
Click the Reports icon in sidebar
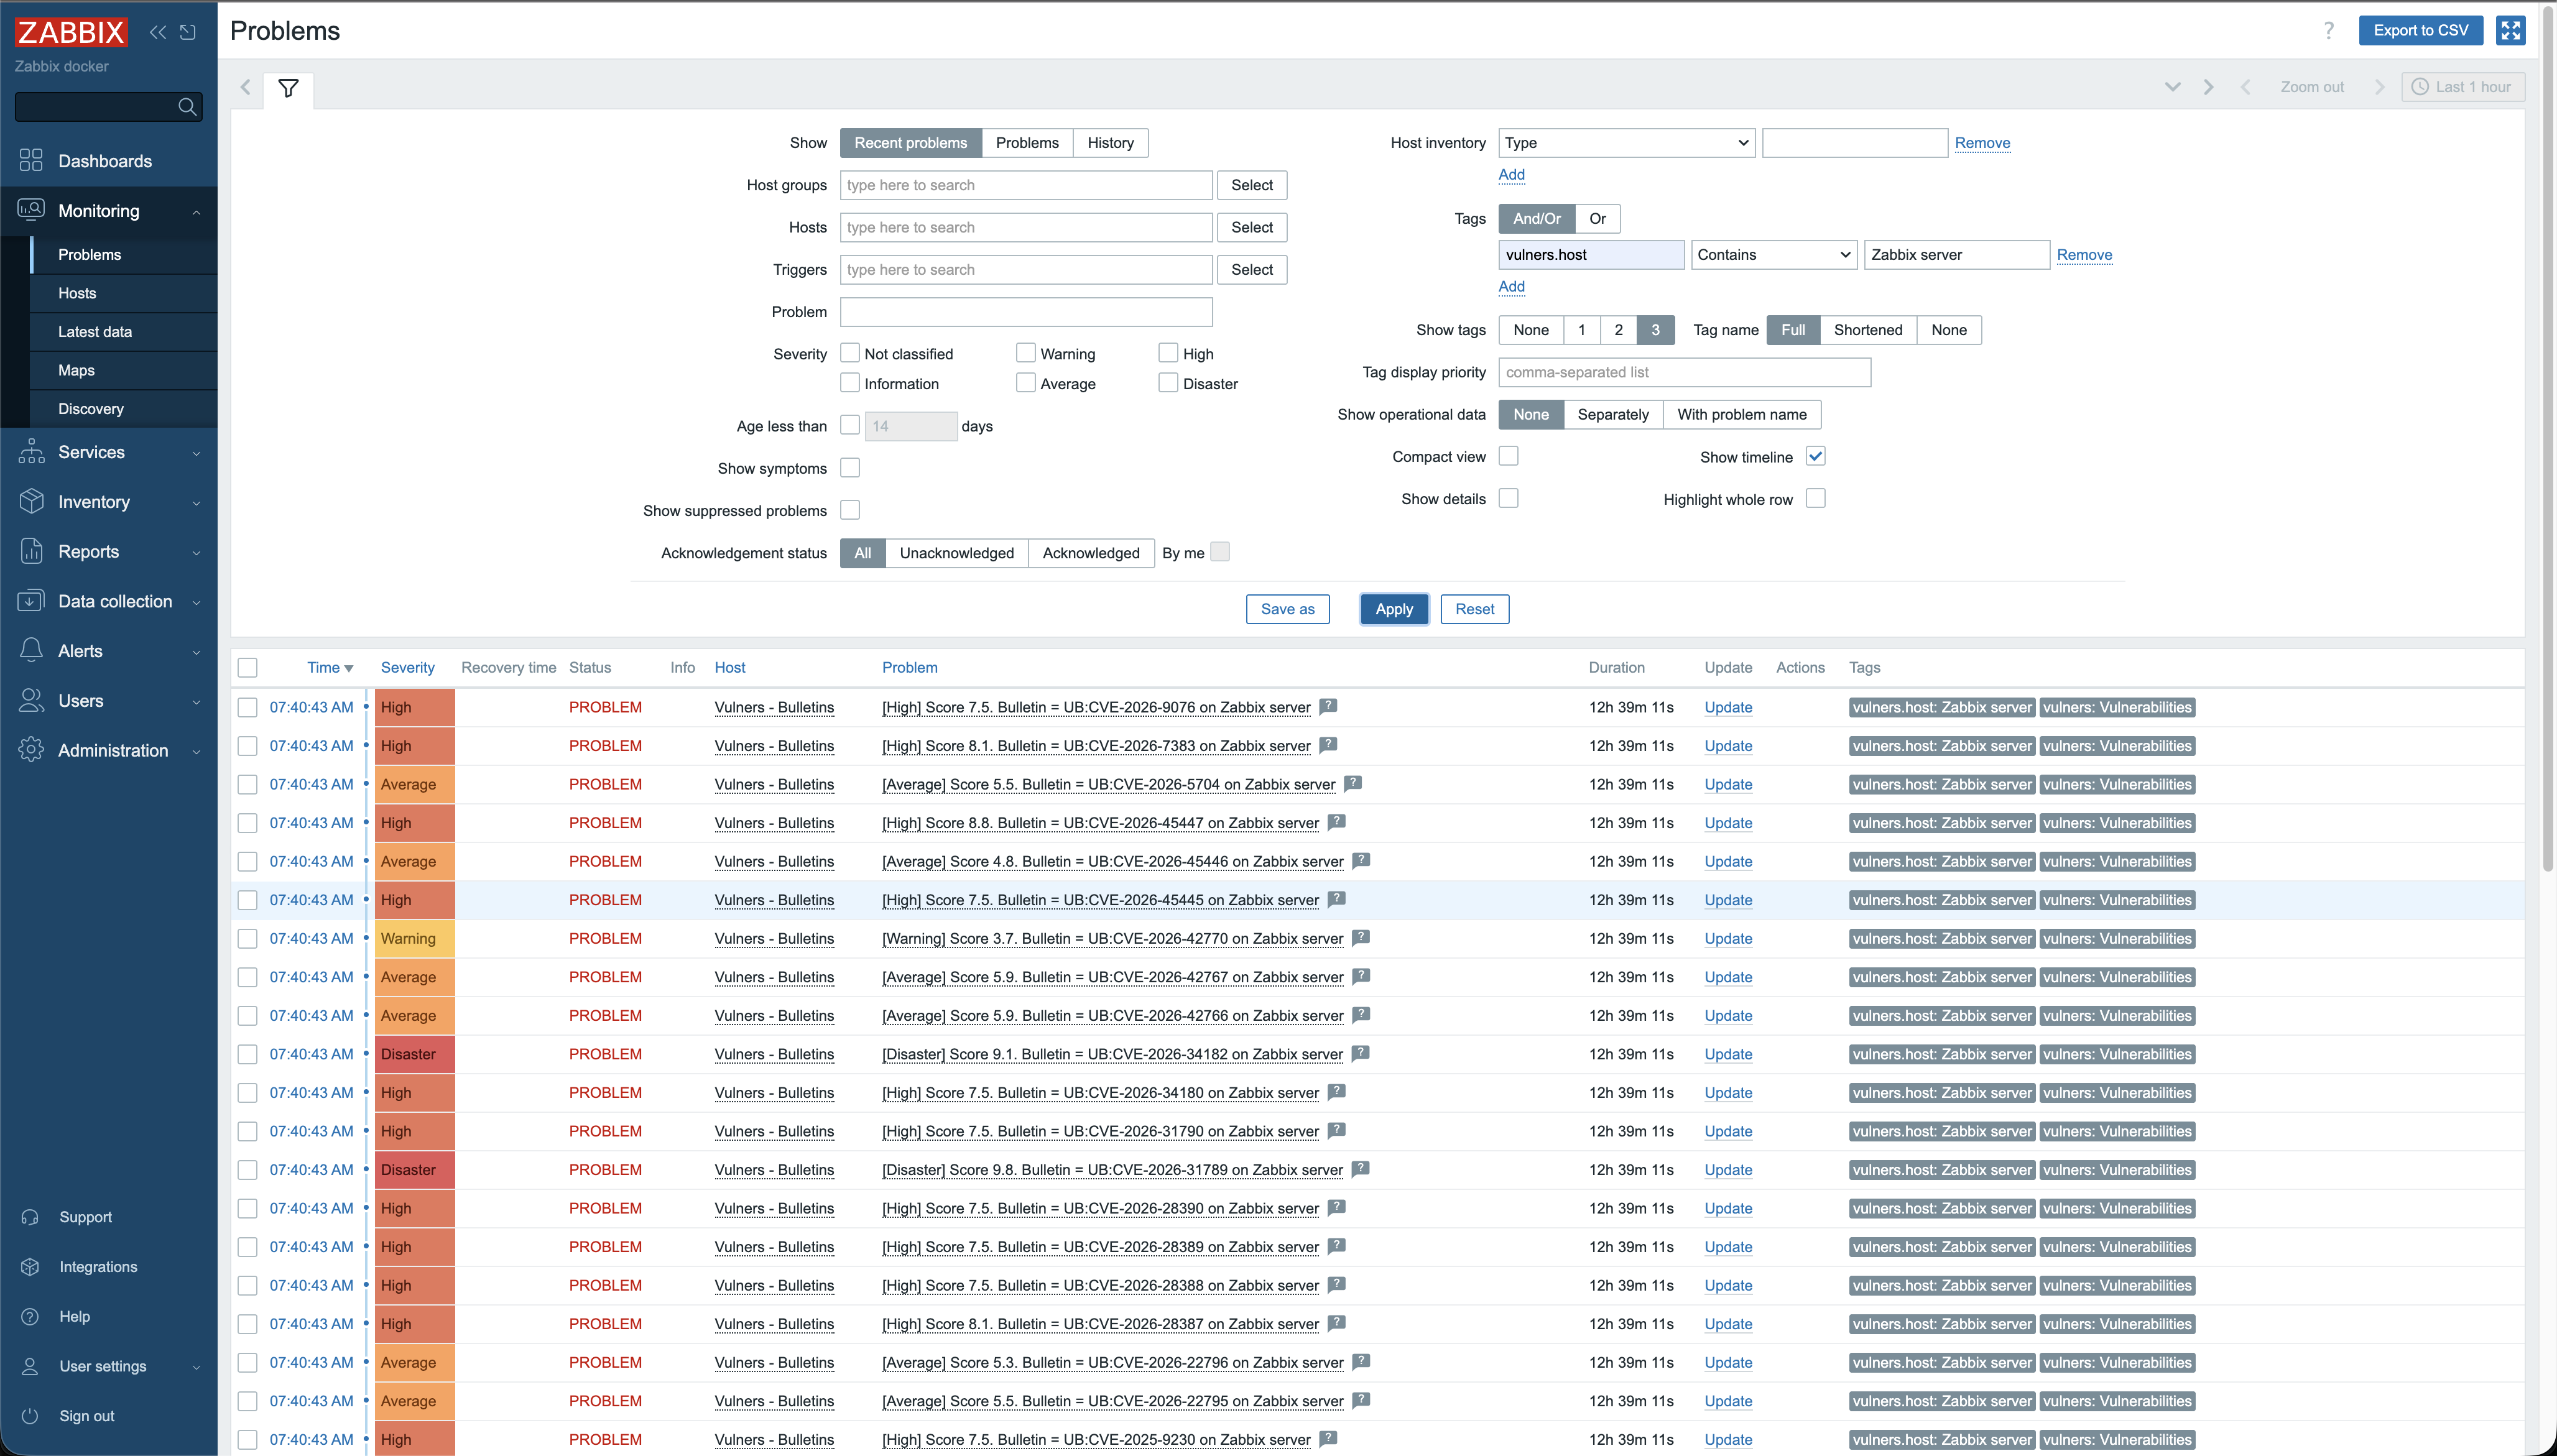coord(31,551)
